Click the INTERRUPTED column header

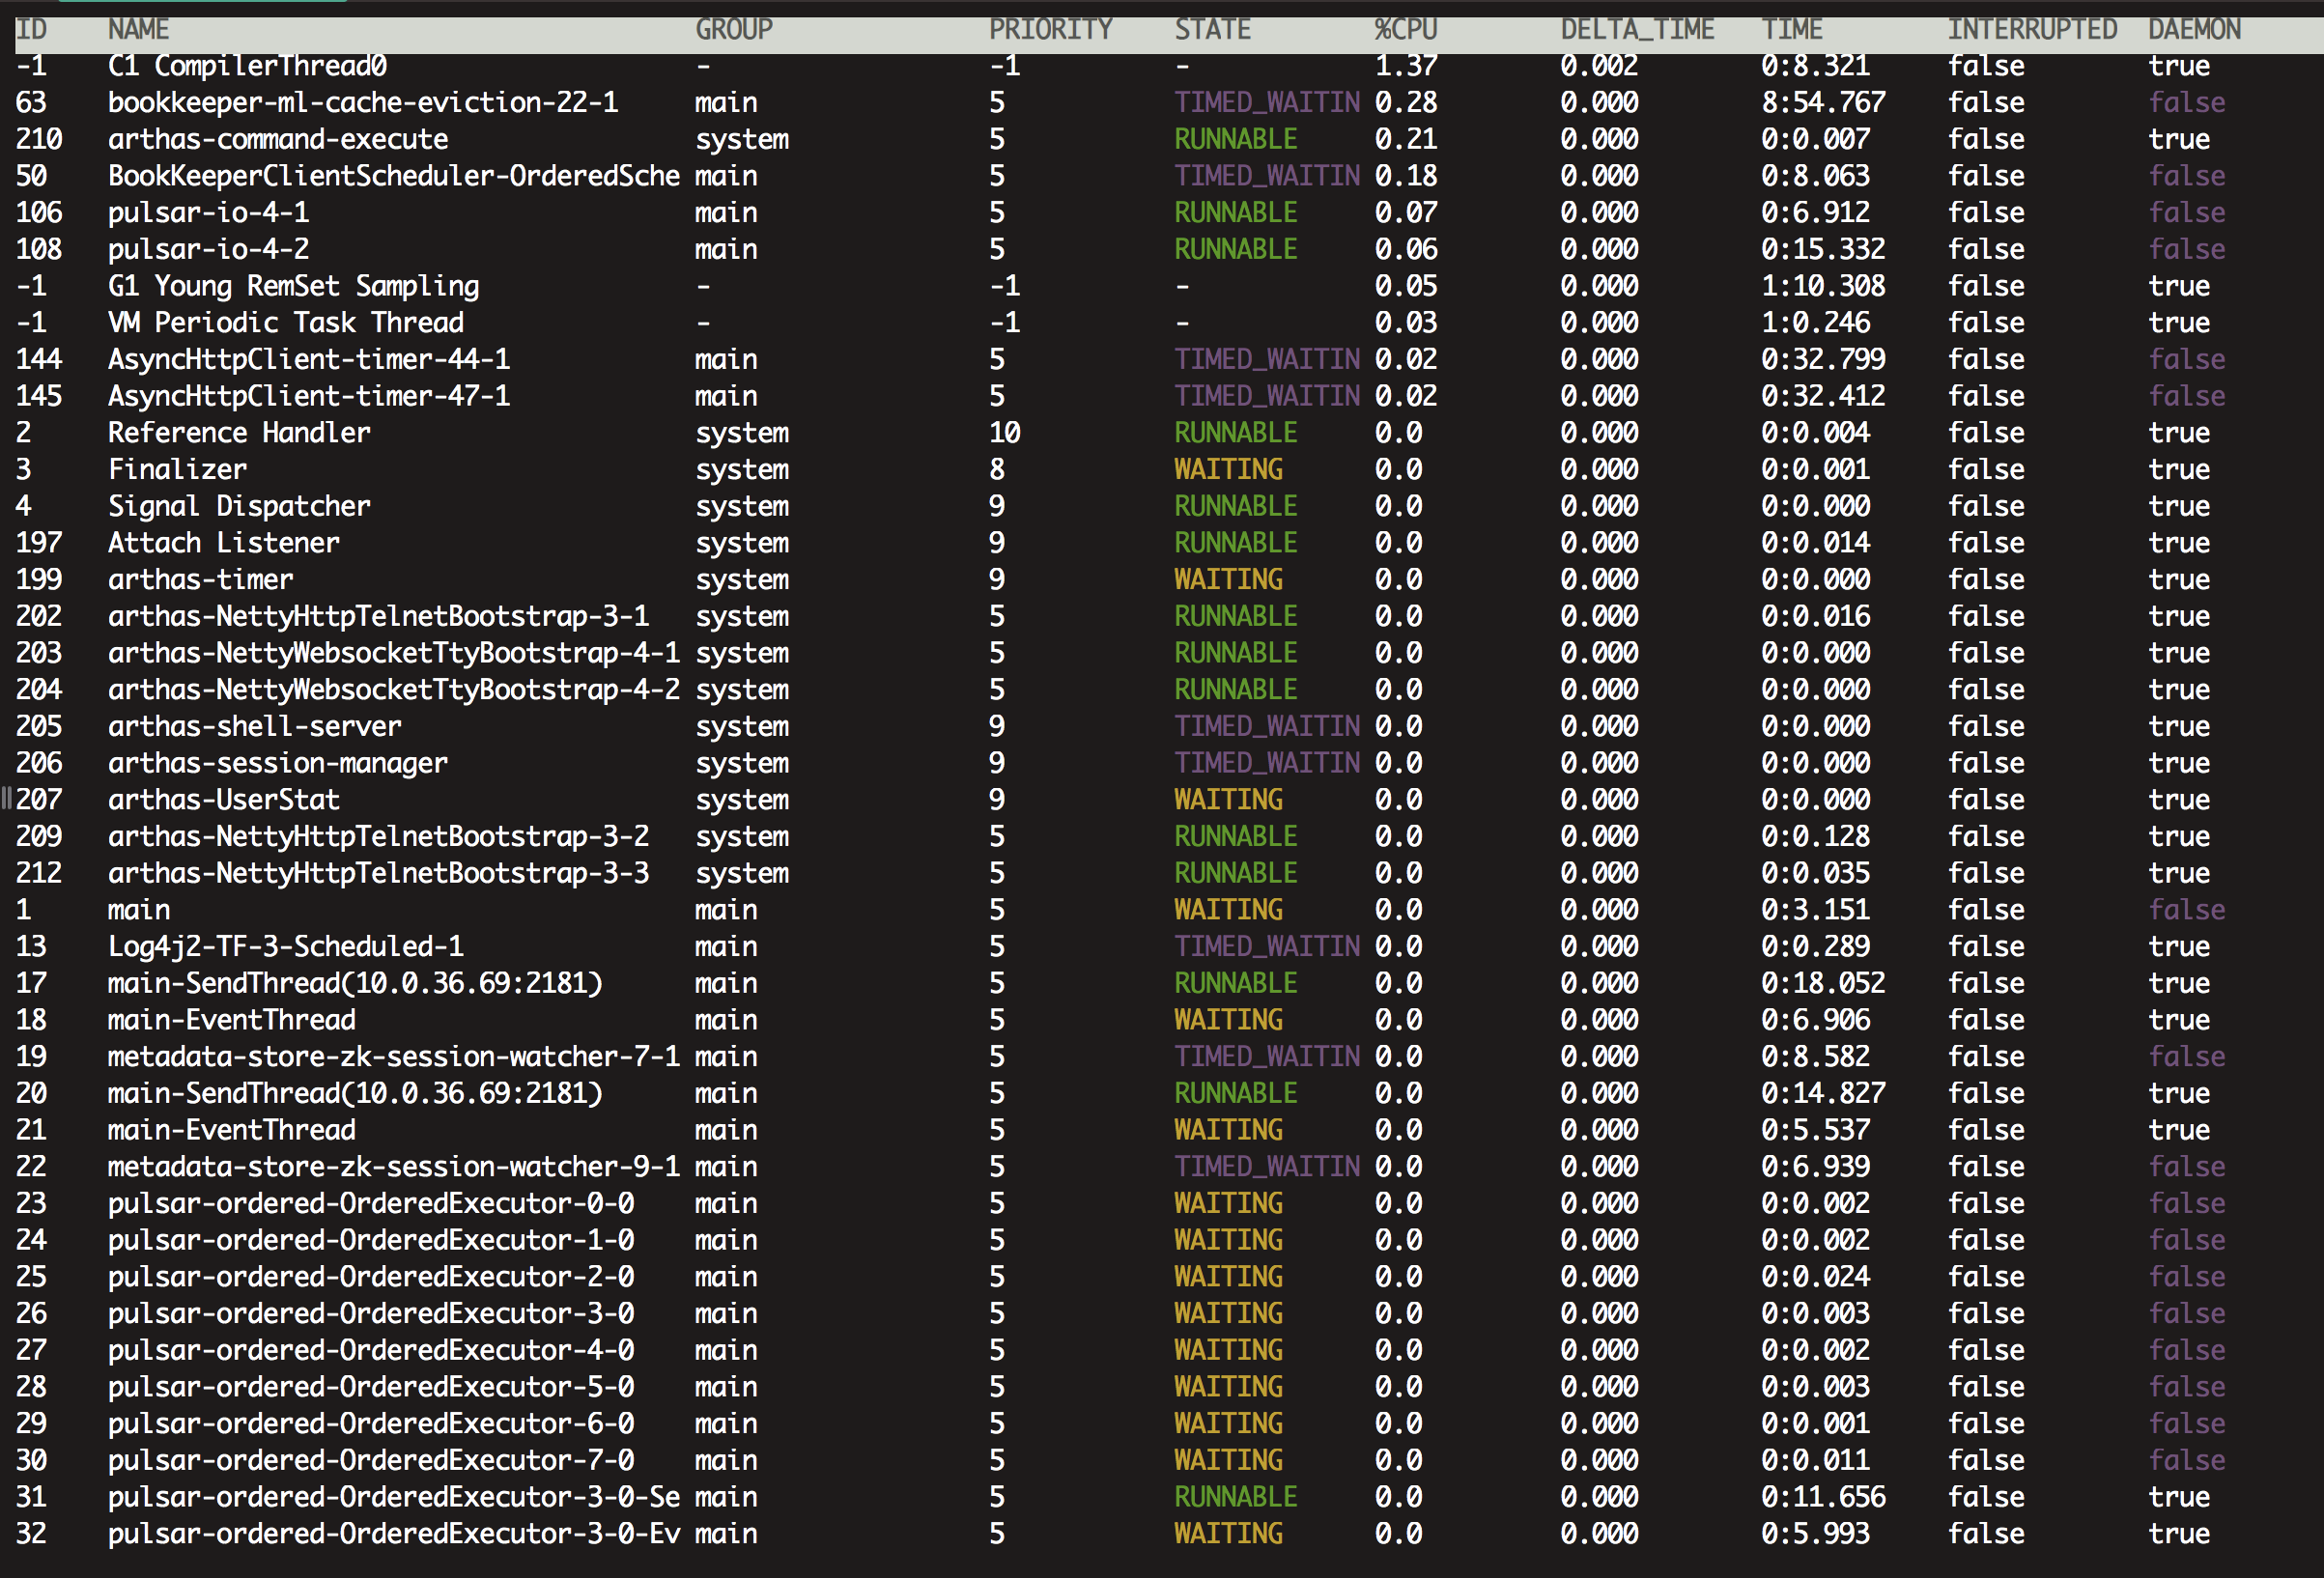[x=2032, y=30]
